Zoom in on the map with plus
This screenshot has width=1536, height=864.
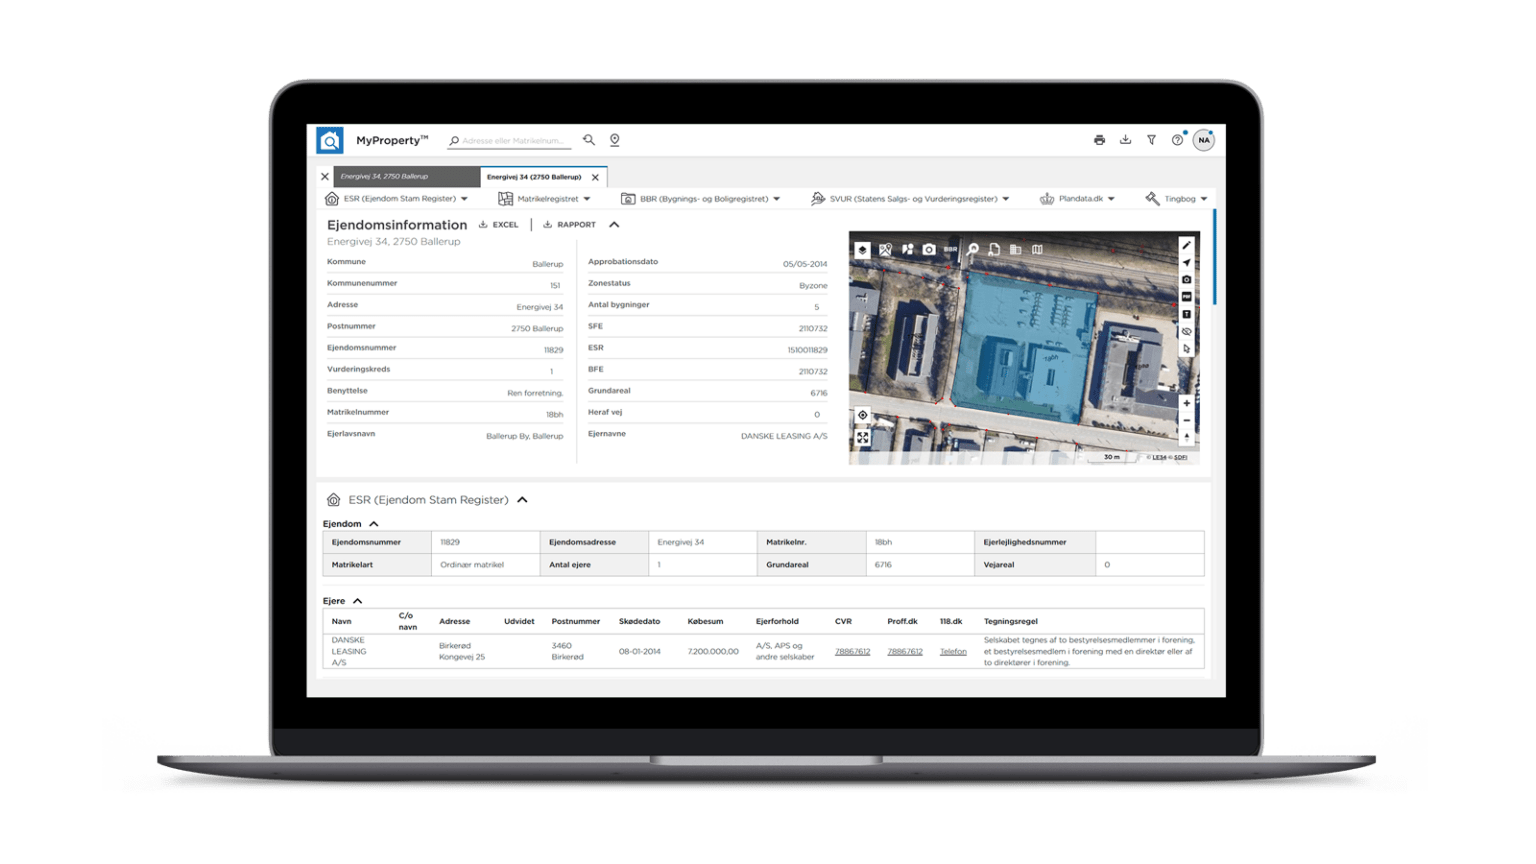[1186, 404]
